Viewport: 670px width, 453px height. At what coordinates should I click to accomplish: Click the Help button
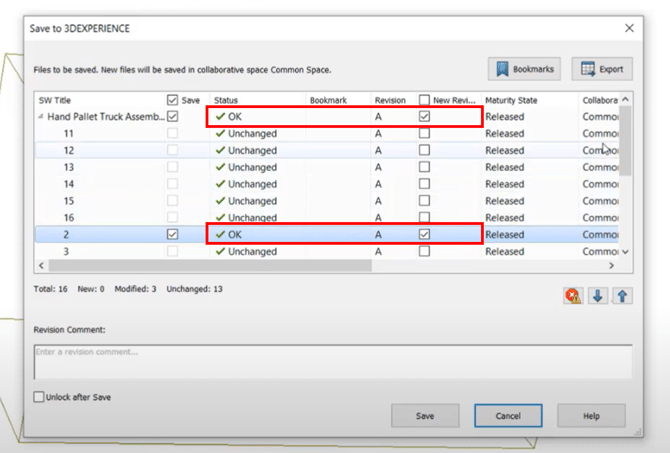[x=591, y=416]
